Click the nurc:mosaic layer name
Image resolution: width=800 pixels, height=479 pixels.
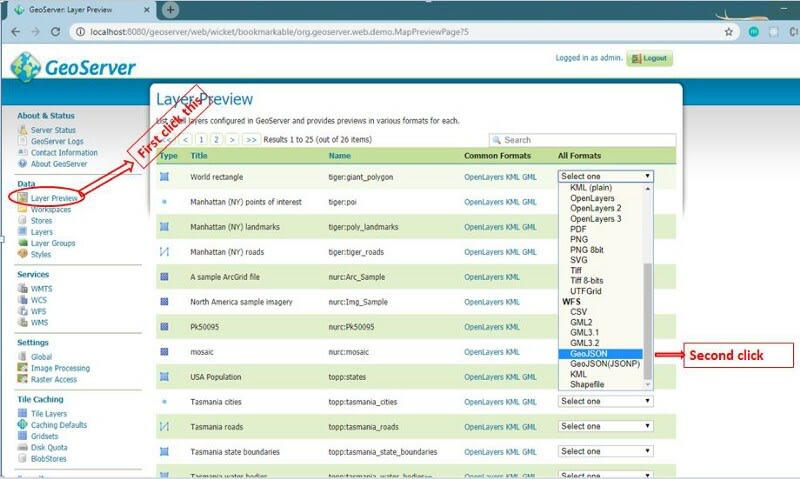tap(348, 351)
